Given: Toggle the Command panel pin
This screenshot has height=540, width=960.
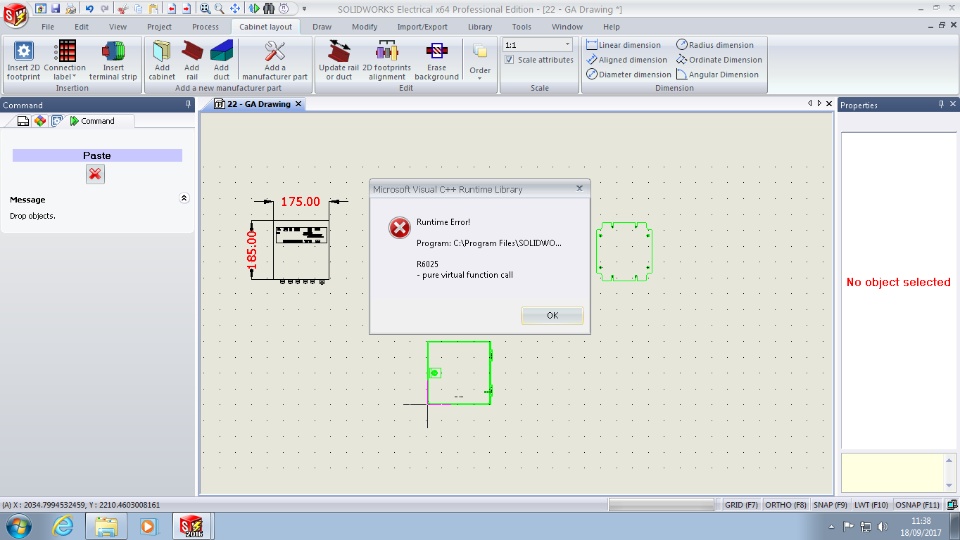Looking at the screenshot, I should coord(188,105).
